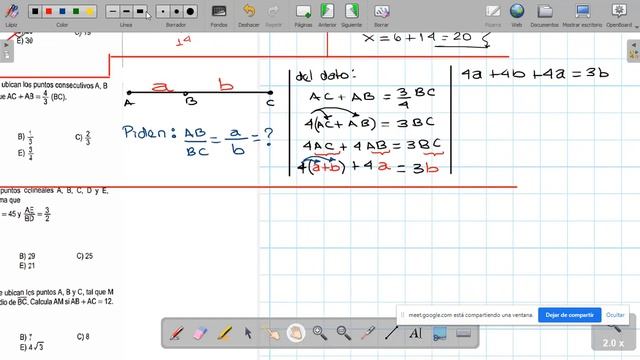The height and width of the screenshot is (360, 640).
Task: Select the large eraser size
Action: click(x=190, y=11)
